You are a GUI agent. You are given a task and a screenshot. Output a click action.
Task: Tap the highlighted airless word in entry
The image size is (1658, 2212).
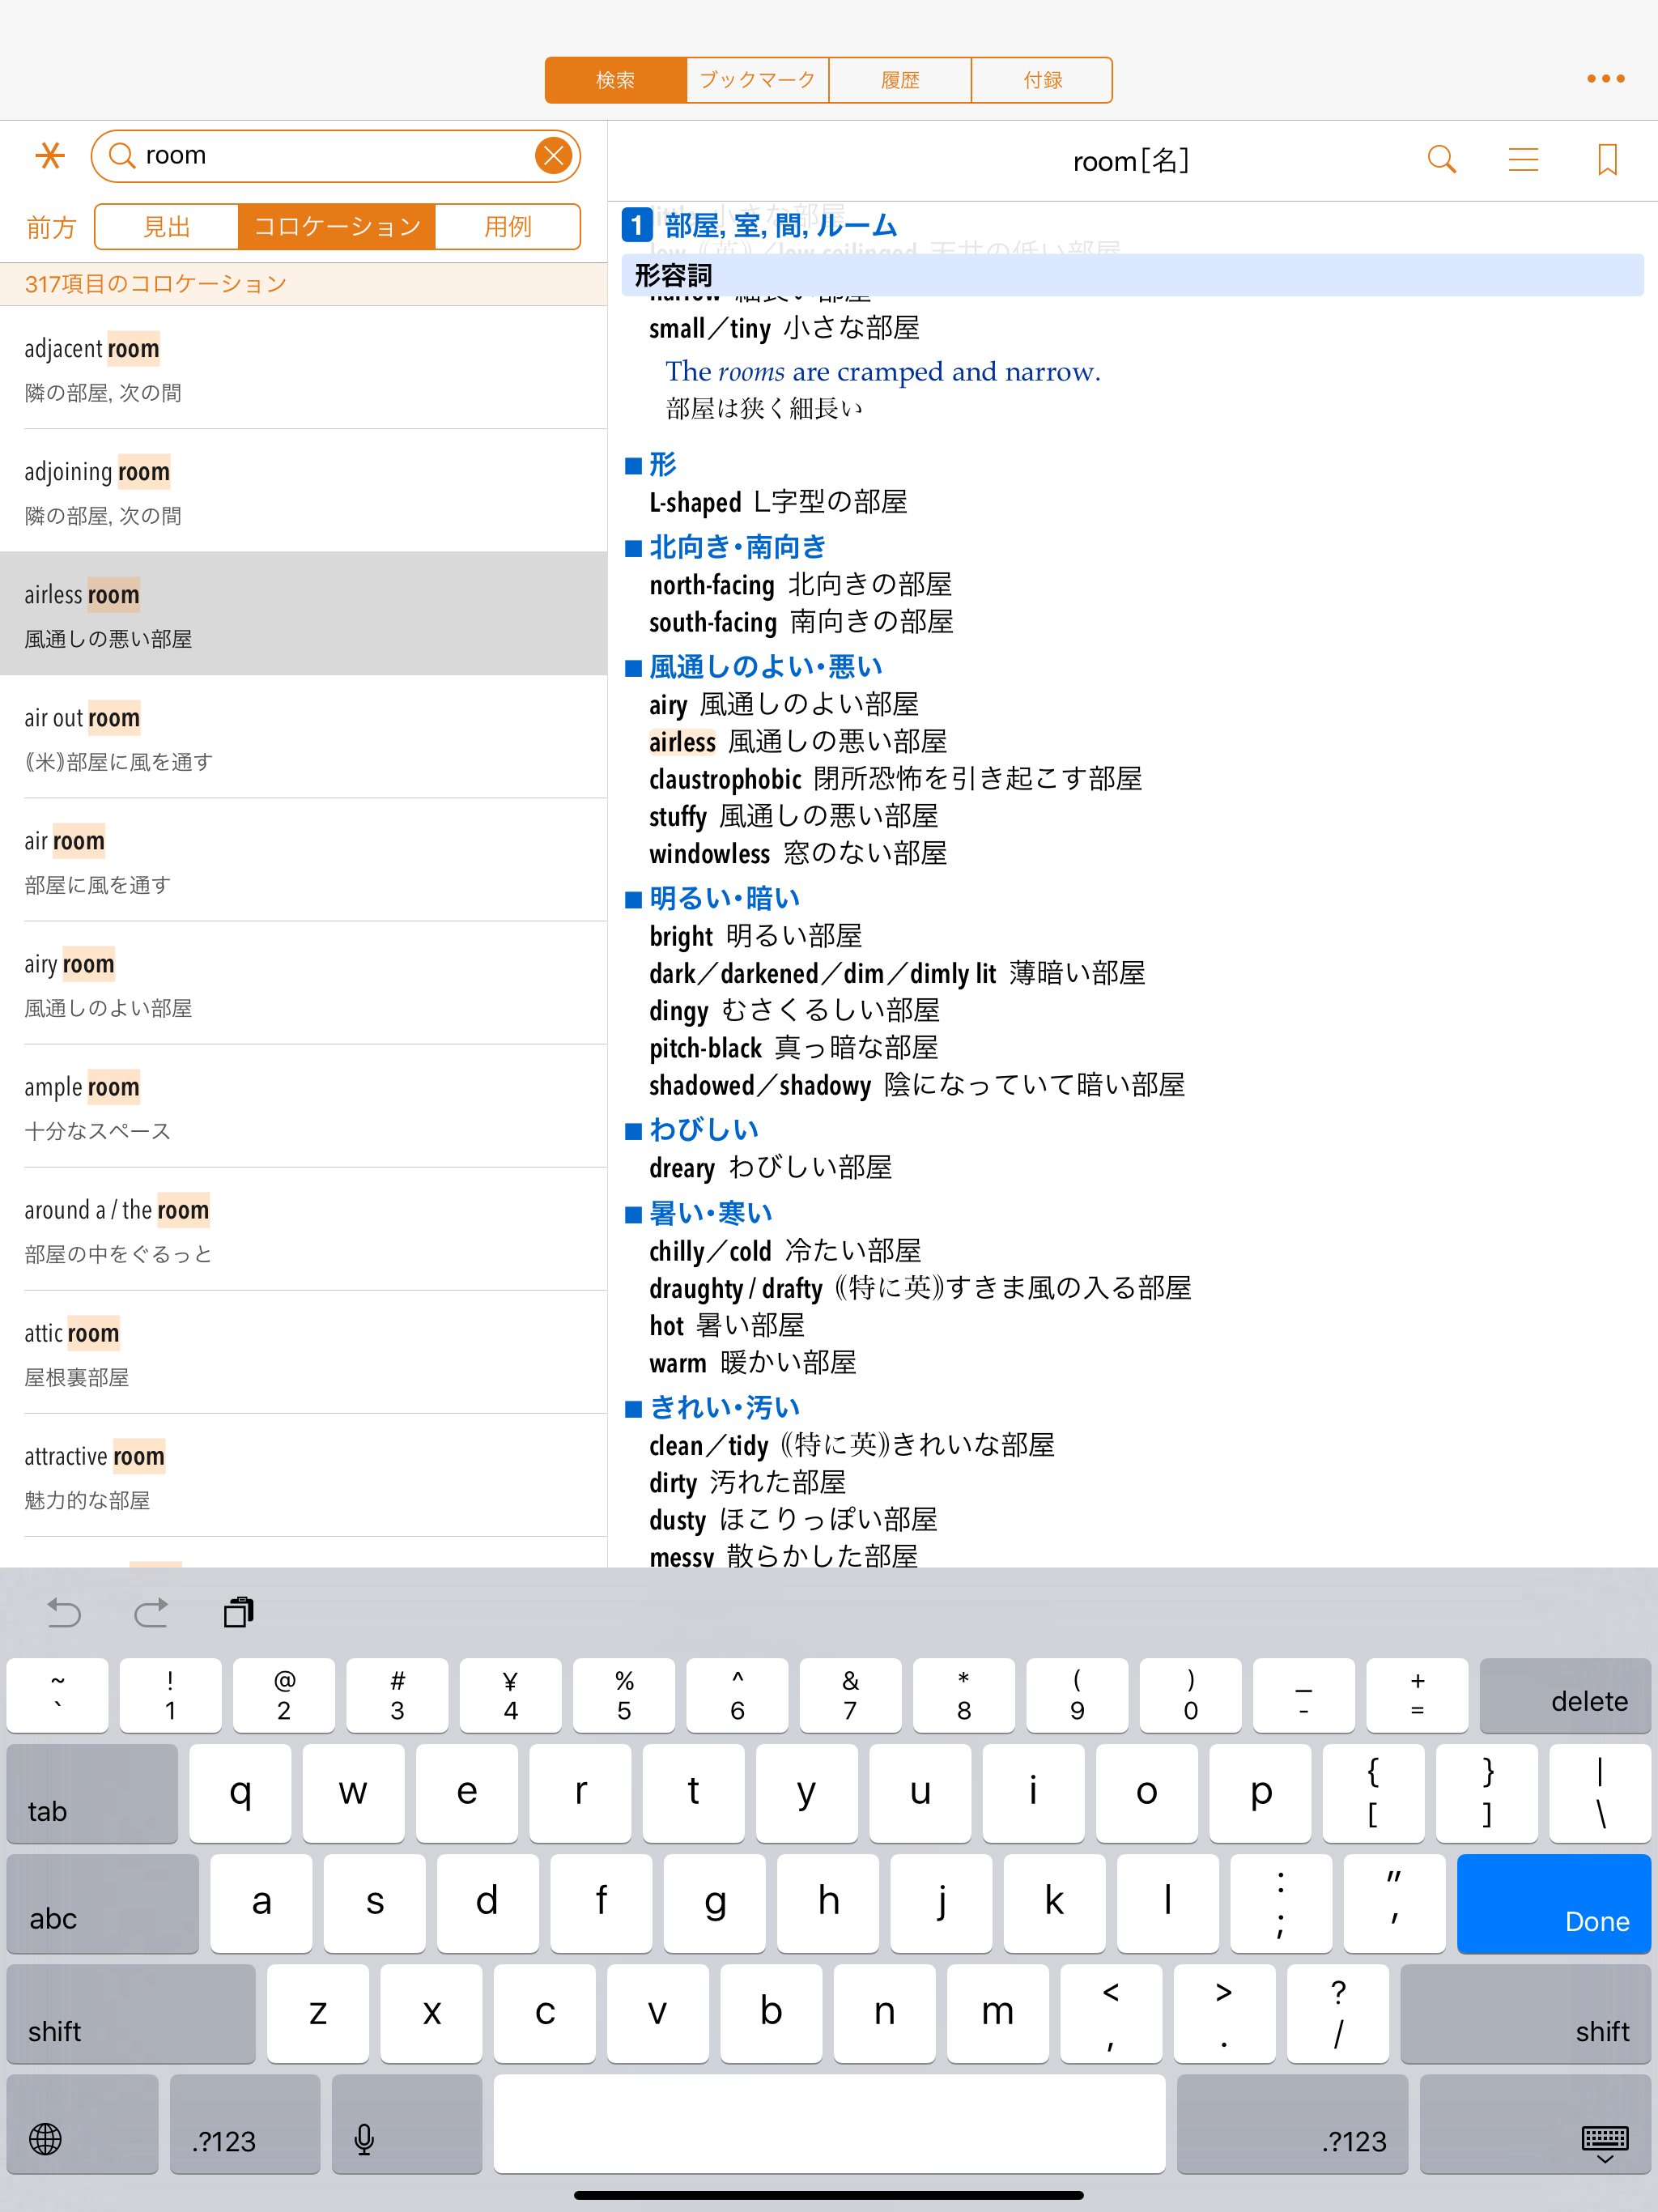(x=682, y=742)
